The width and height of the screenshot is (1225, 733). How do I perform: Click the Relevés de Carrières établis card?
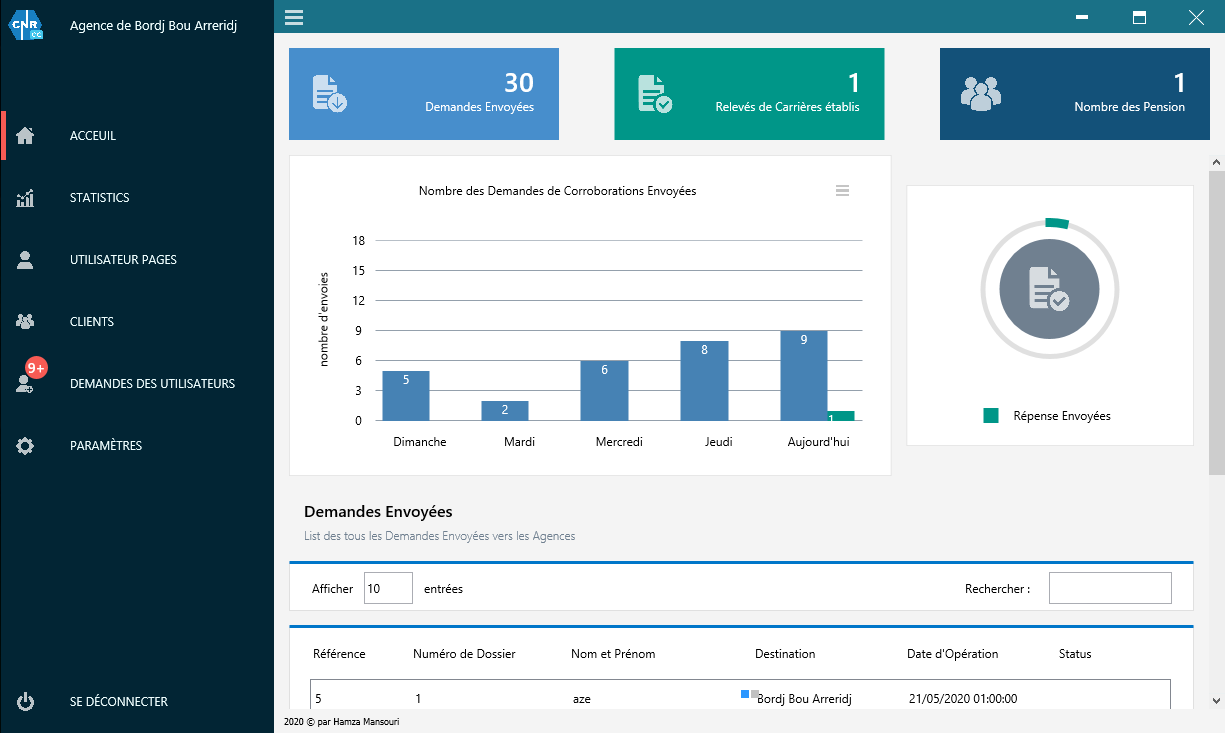[749, 94]
